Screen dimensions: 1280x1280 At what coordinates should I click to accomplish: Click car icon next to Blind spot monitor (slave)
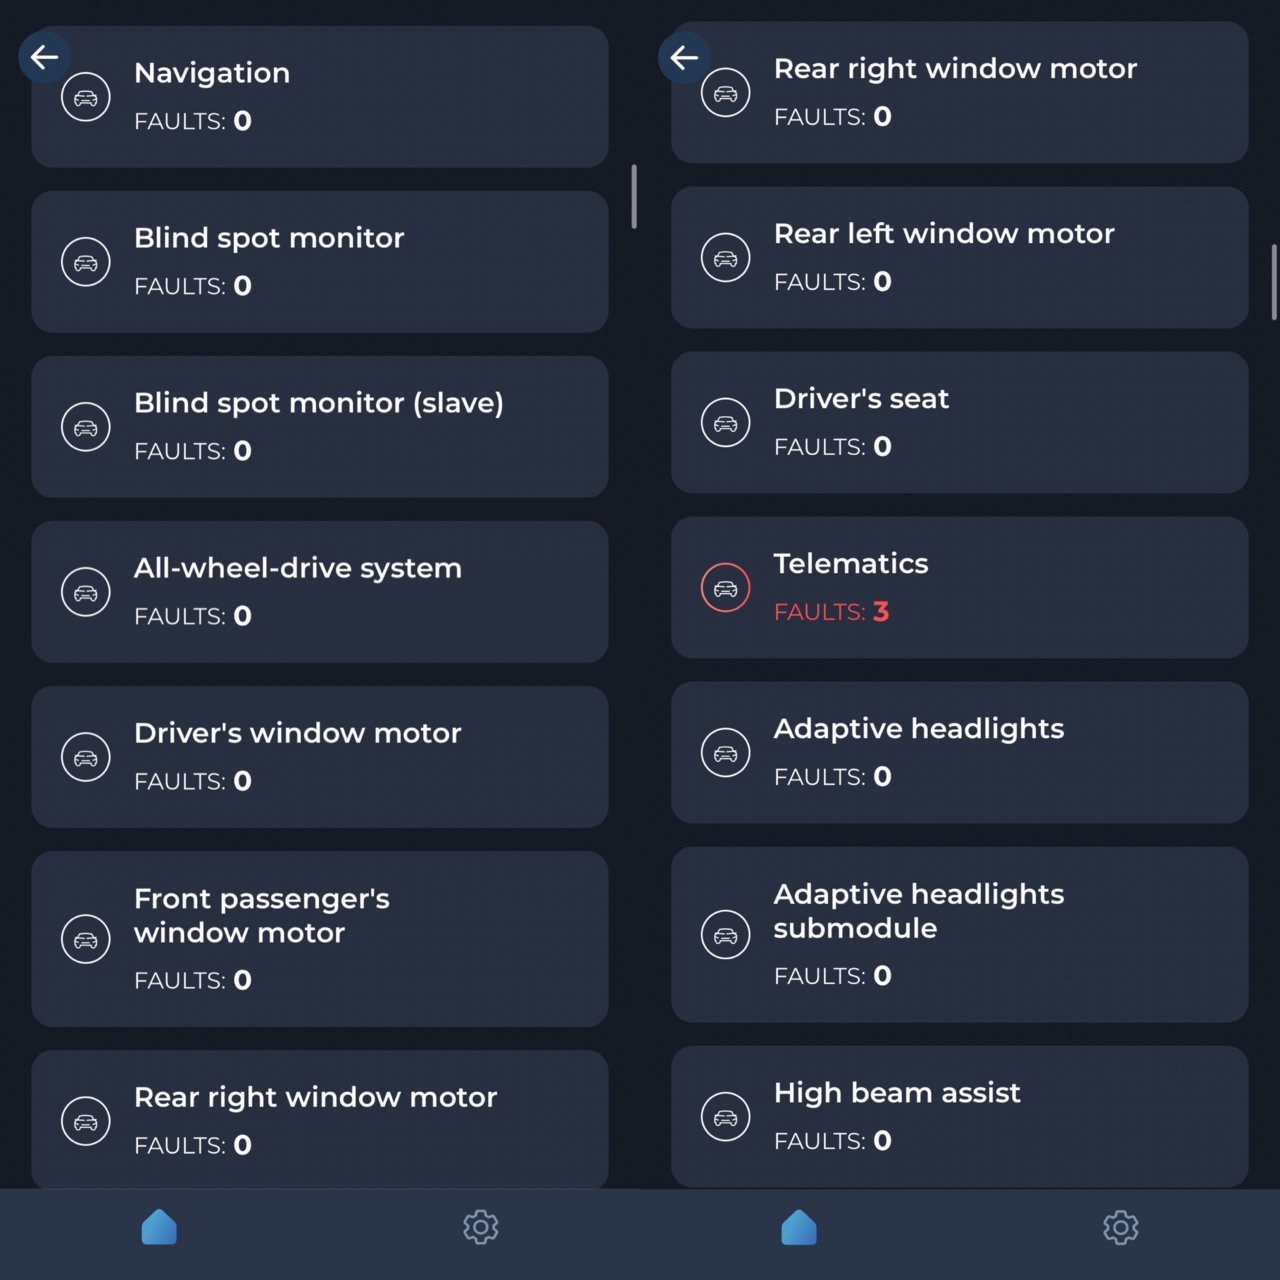click(86, 427)
